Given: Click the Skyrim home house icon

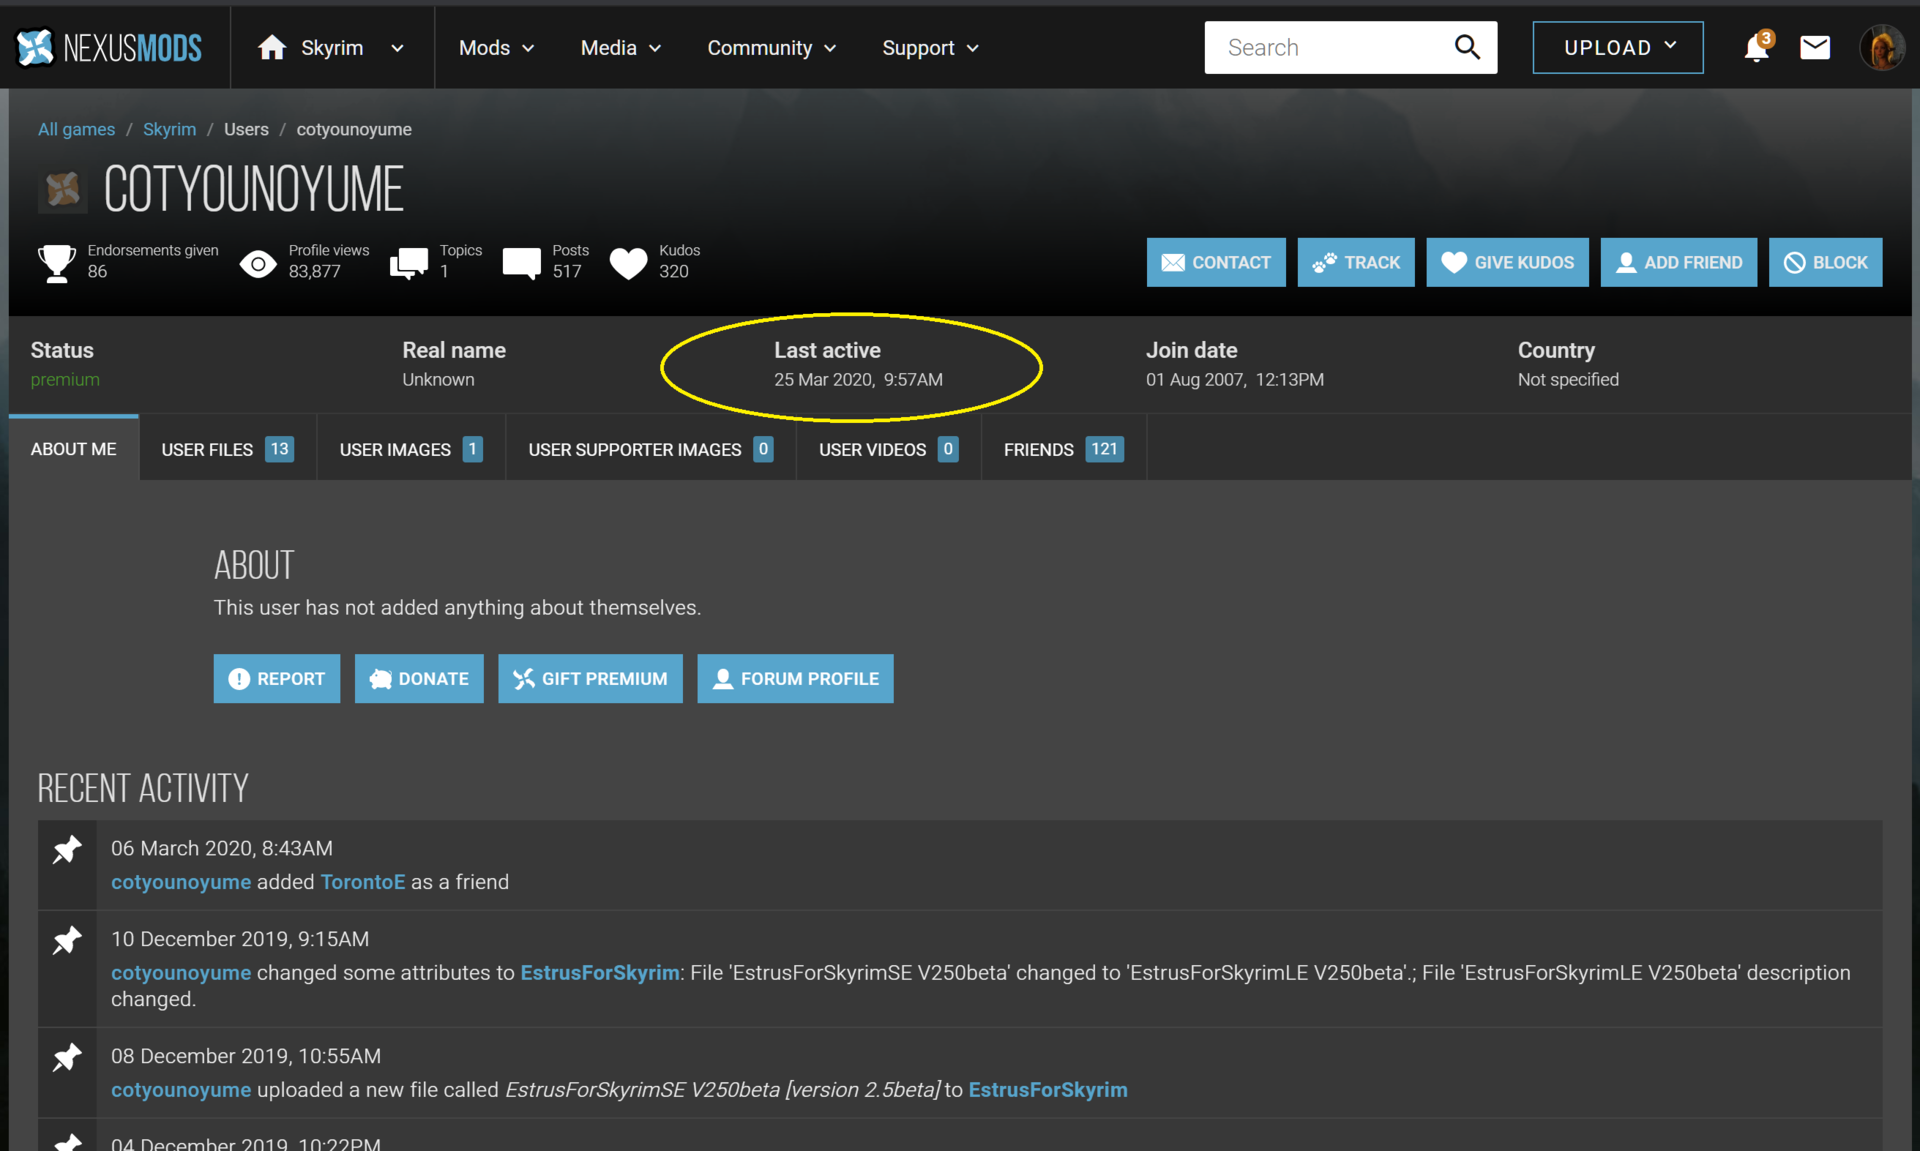Looking at the screenshot, I should 272,47.
